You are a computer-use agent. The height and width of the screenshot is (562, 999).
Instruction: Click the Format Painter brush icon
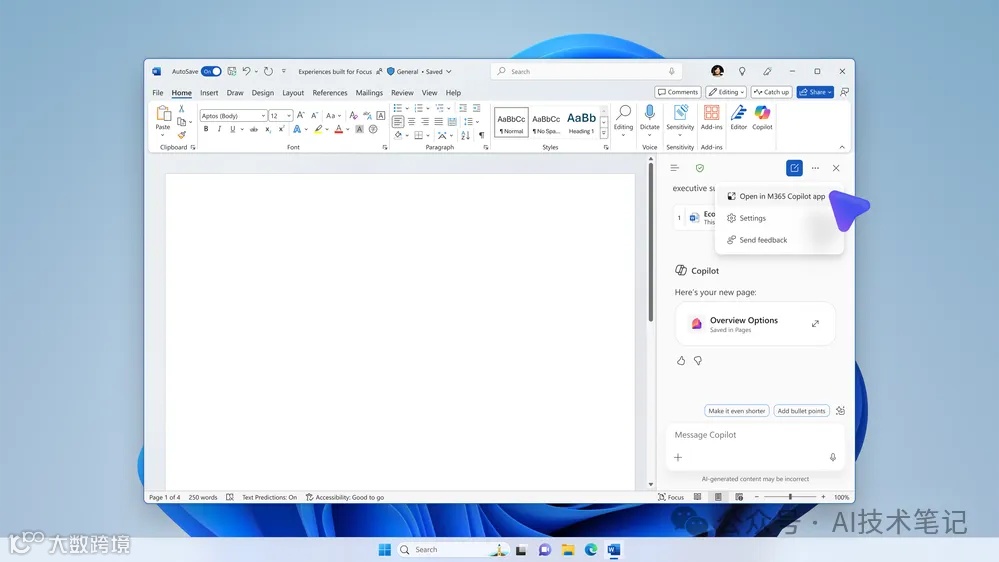pyautogui.click(x=182, y=134)
